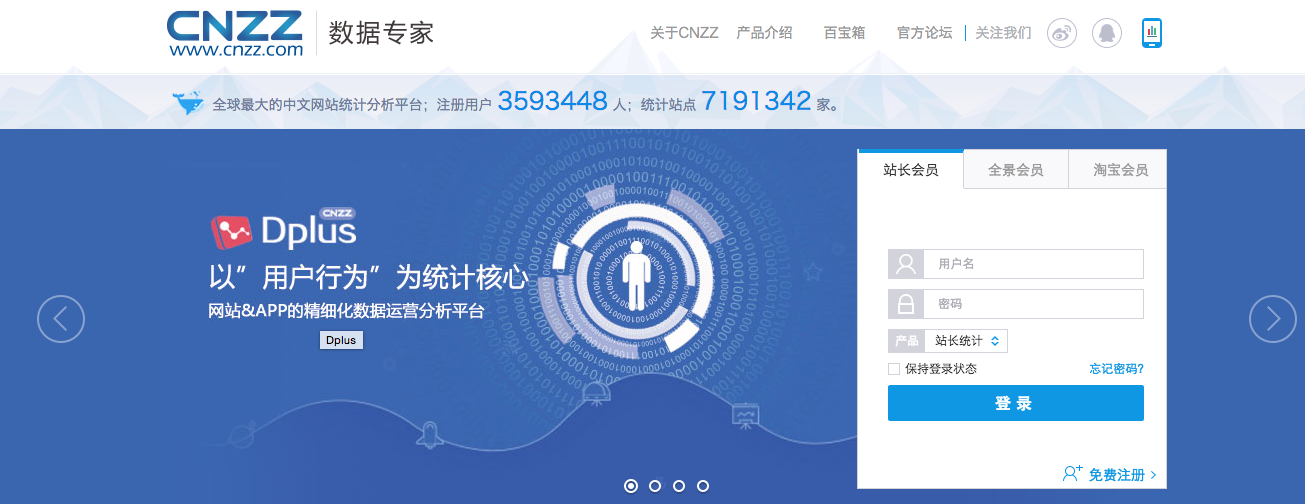The height and width of the screenshot is (504, 1305).
Task: Go to previous banner slide arrow
Action: (x=61, y=319)
